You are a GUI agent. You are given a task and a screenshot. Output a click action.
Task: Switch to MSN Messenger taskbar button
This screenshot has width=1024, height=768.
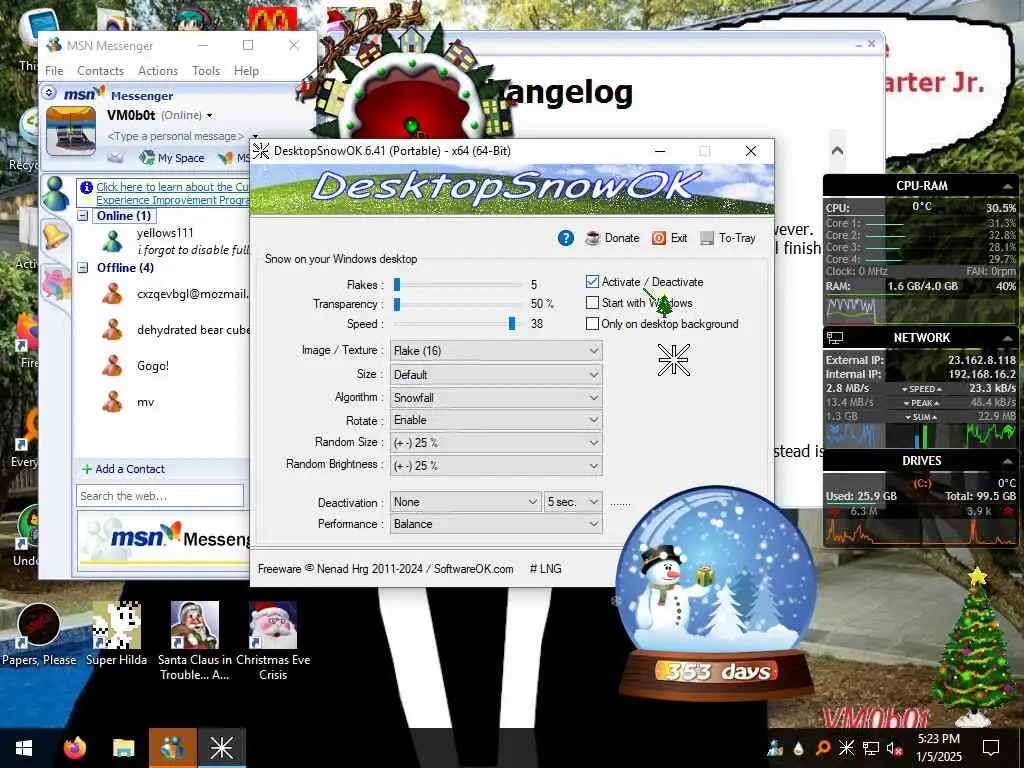pyautogui.click(x=172, y=748)
